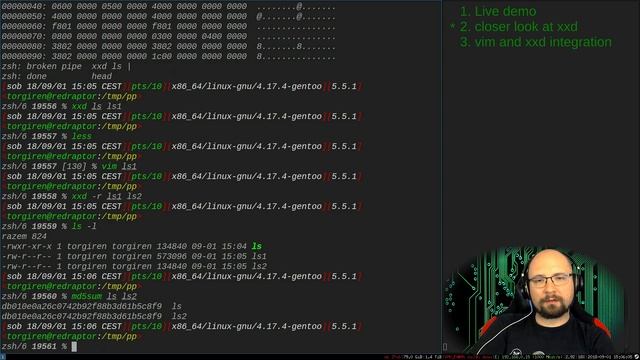Click the "xxd -r ls1 ls2" command

107,196
